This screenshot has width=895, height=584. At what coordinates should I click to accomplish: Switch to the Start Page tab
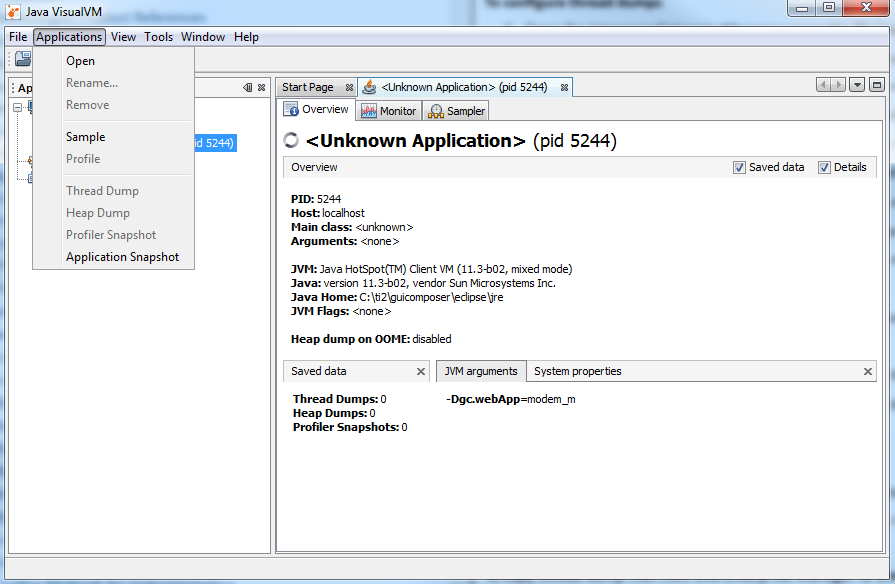coord(308,87)
